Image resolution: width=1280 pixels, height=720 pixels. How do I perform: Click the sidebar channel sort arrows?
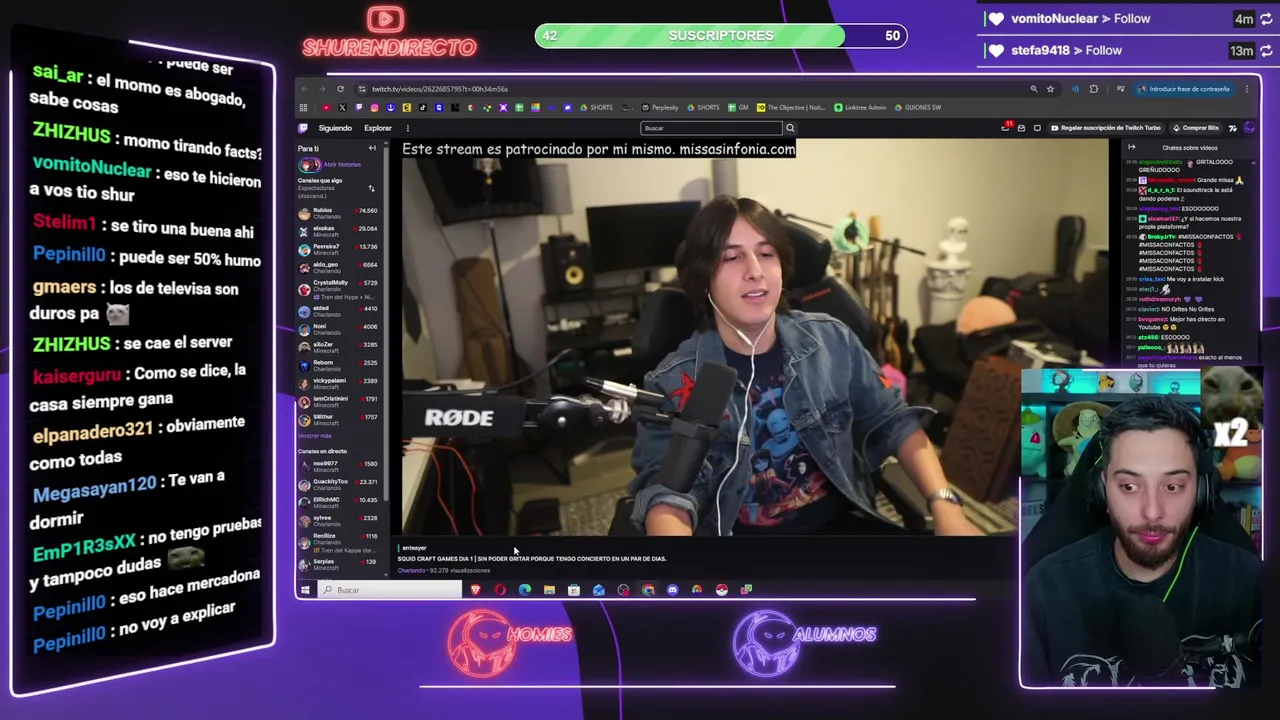[x=371, y=188]
